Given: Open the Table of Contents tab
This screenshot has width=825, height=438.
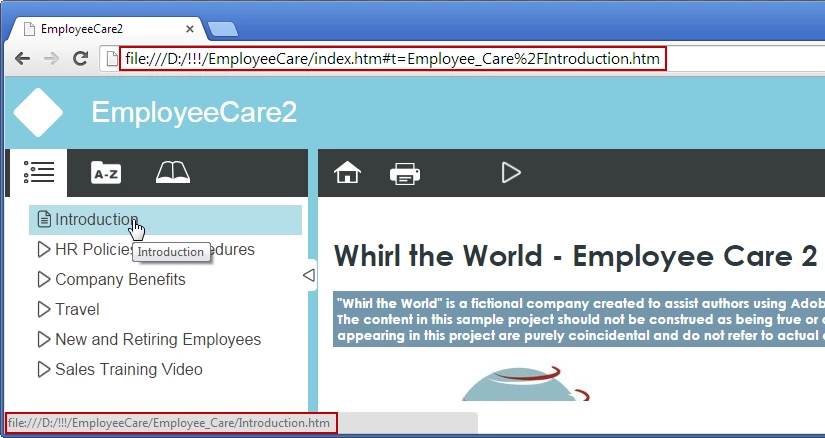Looking at the screenshot, I should [39, 173].
